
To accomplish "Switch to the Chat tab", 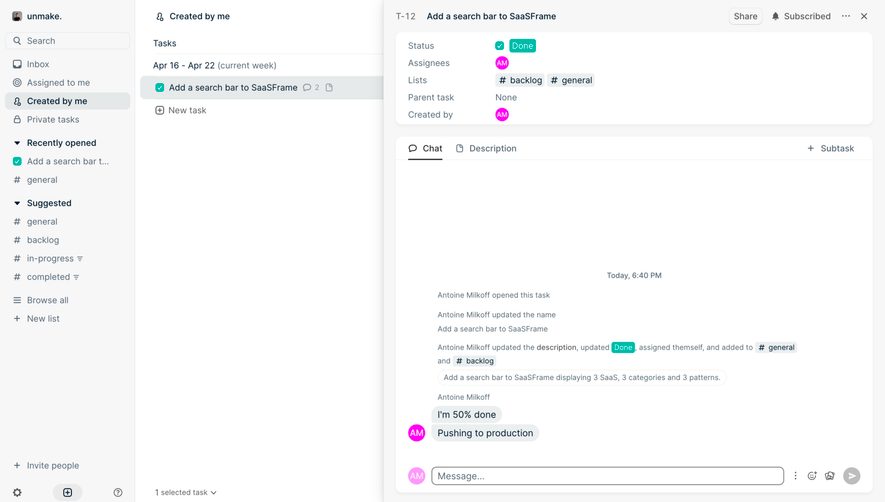I will pos(425,149).
